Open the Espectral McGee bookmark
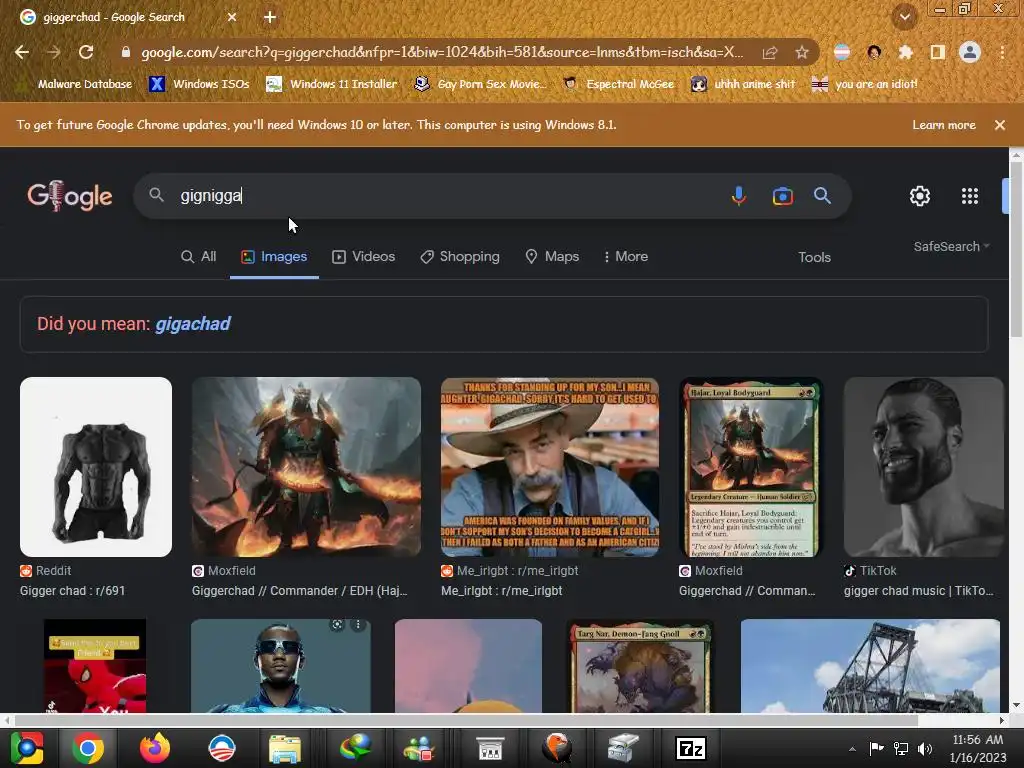Screen dimensions: 1024x768 (618, 84)
